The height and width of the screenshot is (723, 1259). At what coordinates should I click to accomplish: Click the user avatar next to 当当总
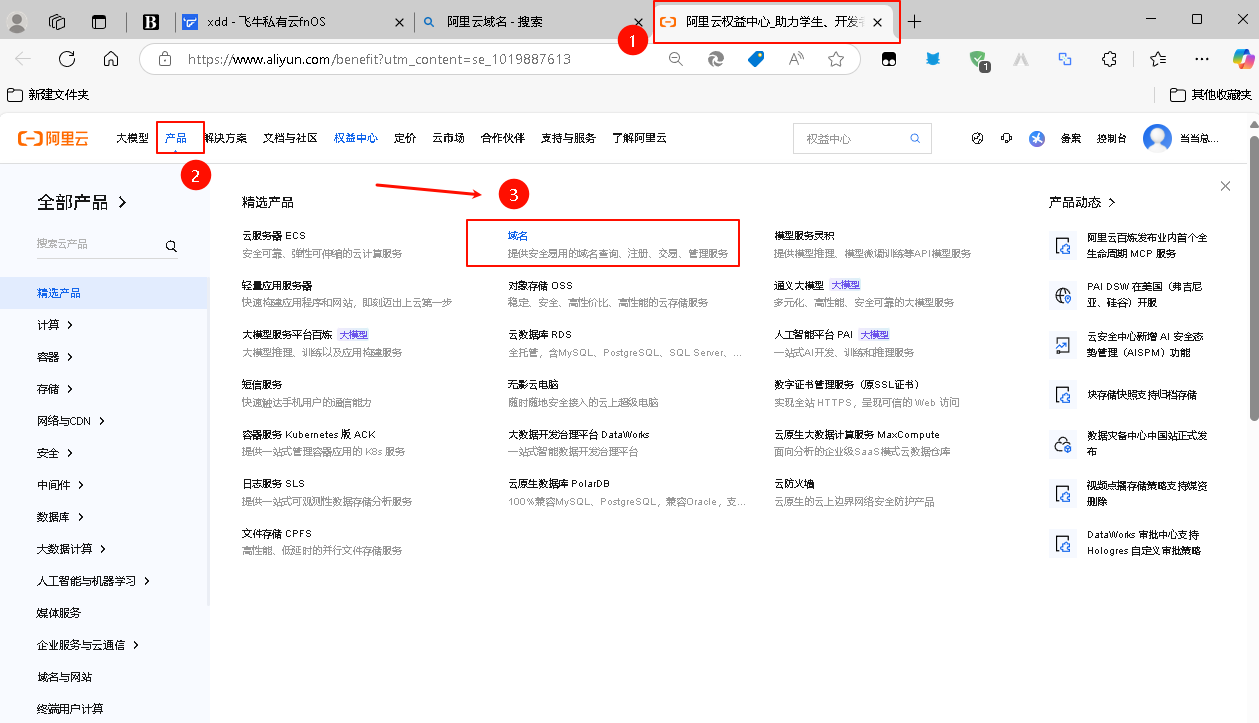point(1157,138)
